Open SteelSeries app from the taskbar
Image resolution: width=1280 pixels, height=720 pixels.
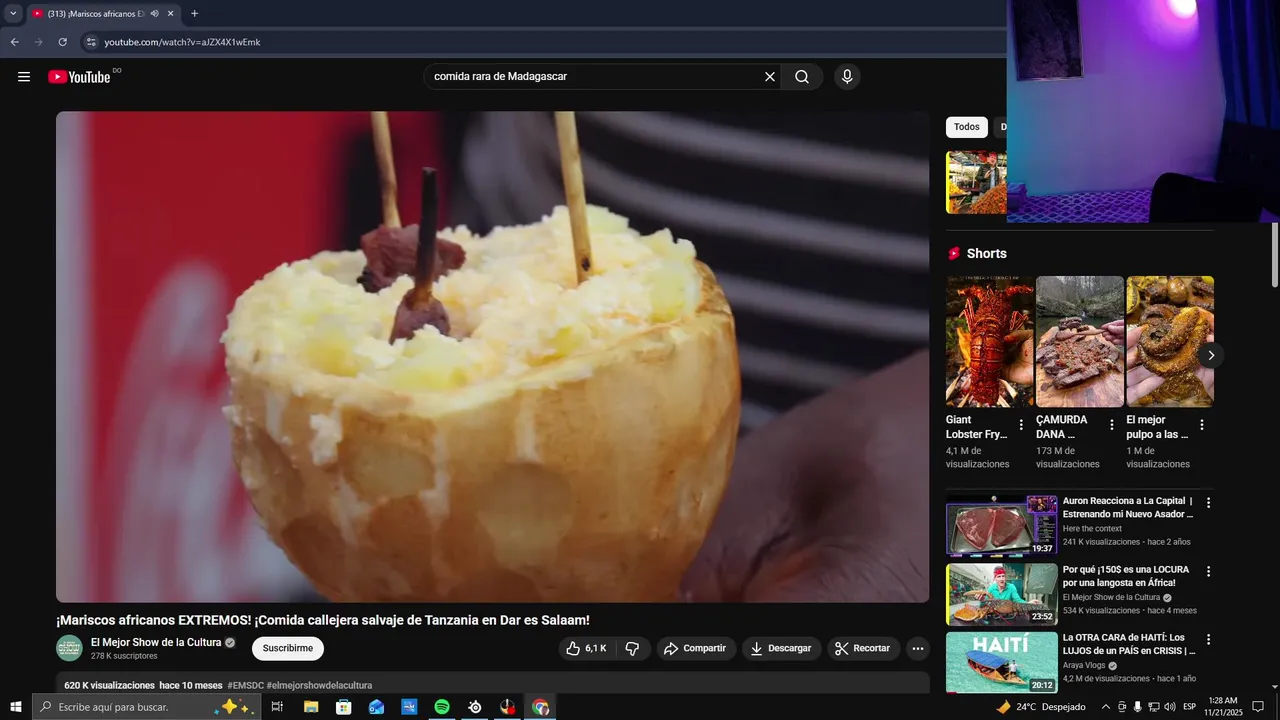pos(475,707)
